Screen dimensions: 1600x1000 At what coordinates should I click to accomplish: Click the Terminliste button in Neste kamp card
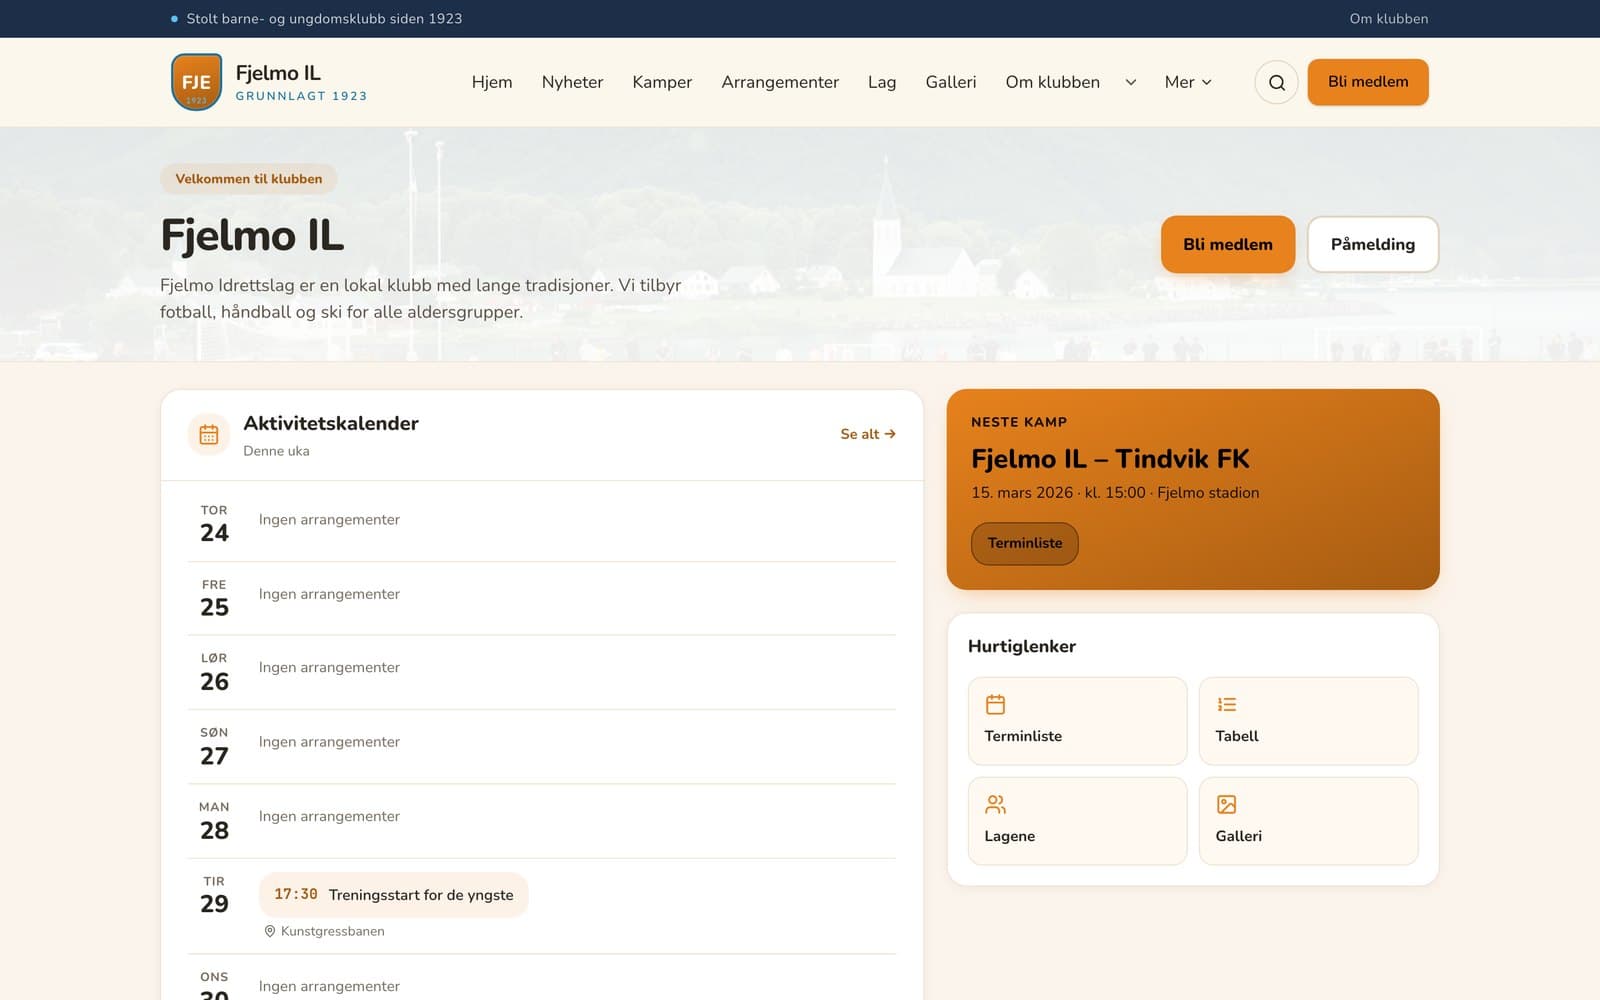pyautogui.click(x=1025, y=543)
